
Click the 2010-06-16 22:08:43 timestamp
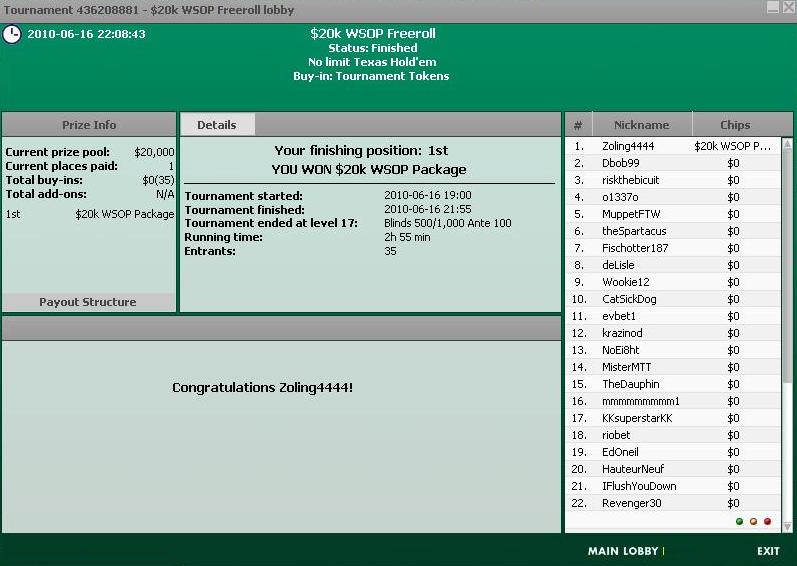click(x=86, y=34)
